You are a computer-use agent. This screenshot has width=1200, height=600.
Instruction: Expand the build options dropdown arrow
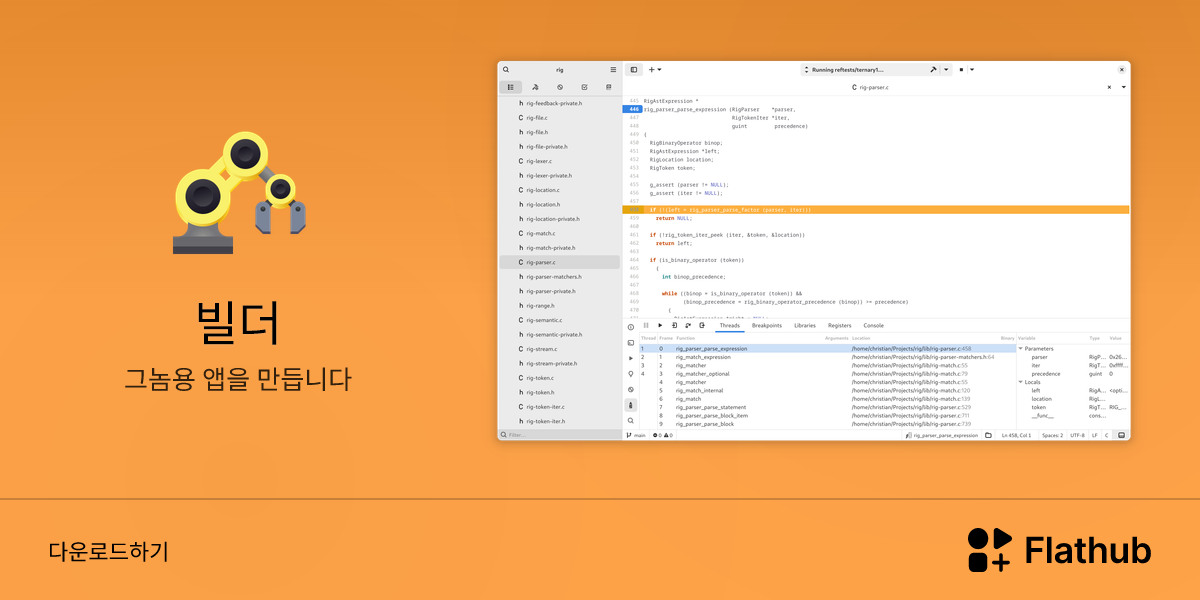[946, 70]
